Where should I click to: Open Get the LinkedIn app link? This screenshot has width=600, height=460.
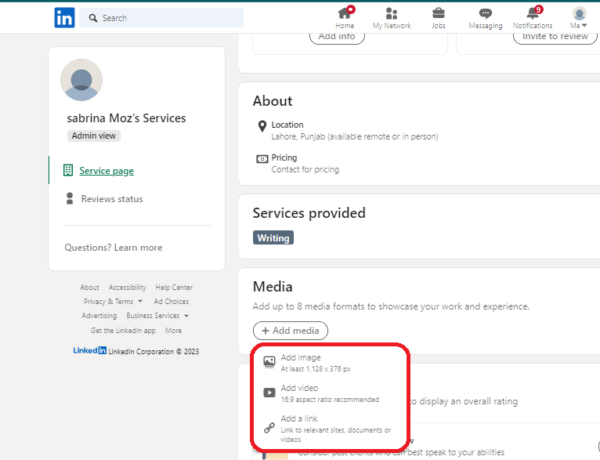(x=123, y=330)
